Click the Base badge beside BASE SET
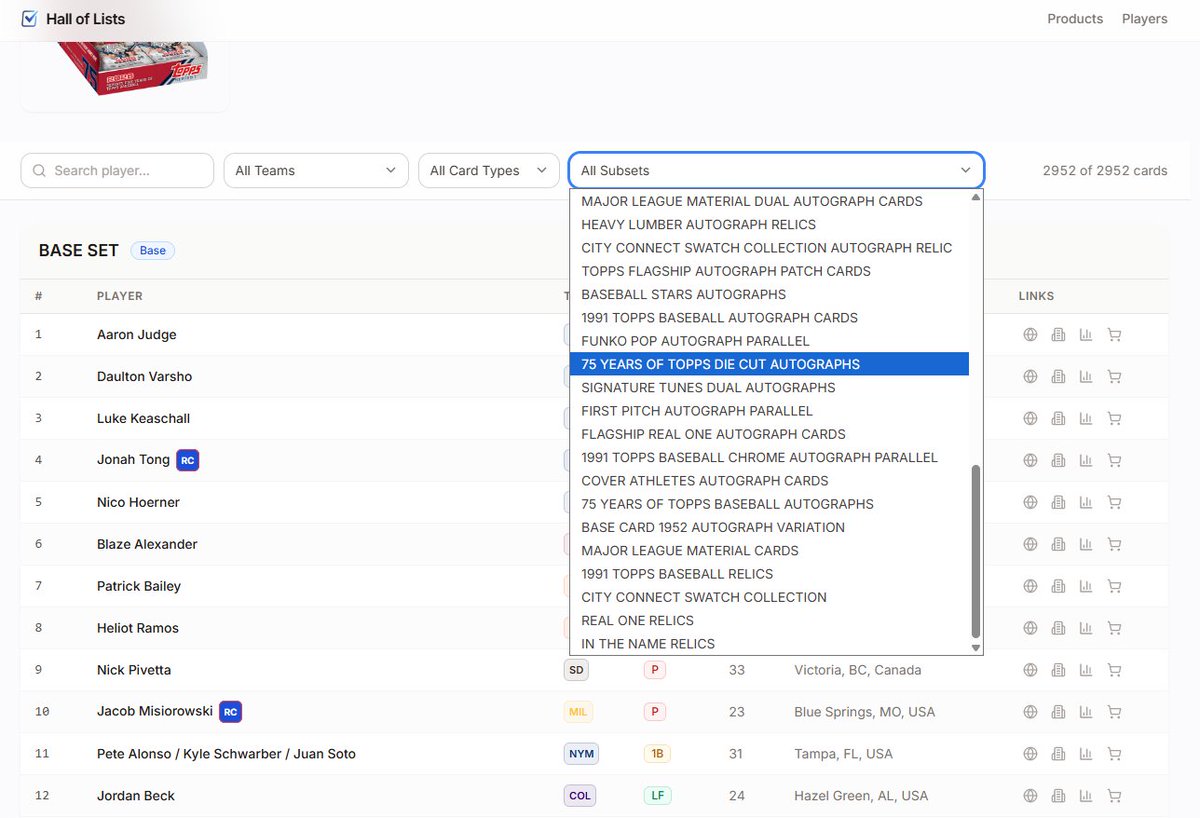 click(x=153, y=250)
